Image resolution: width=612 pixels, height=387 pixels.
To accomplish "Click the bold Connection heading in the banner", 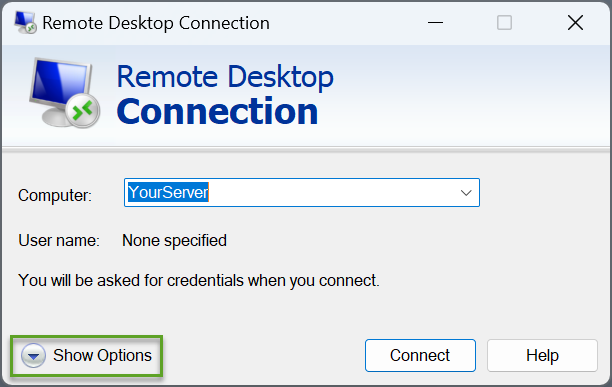I will coord(217,112).
